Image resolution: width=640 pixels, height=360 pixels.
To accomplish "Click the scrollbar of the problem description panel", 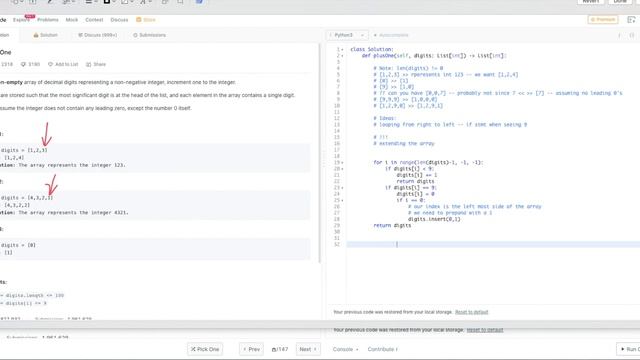I will 320,153.
